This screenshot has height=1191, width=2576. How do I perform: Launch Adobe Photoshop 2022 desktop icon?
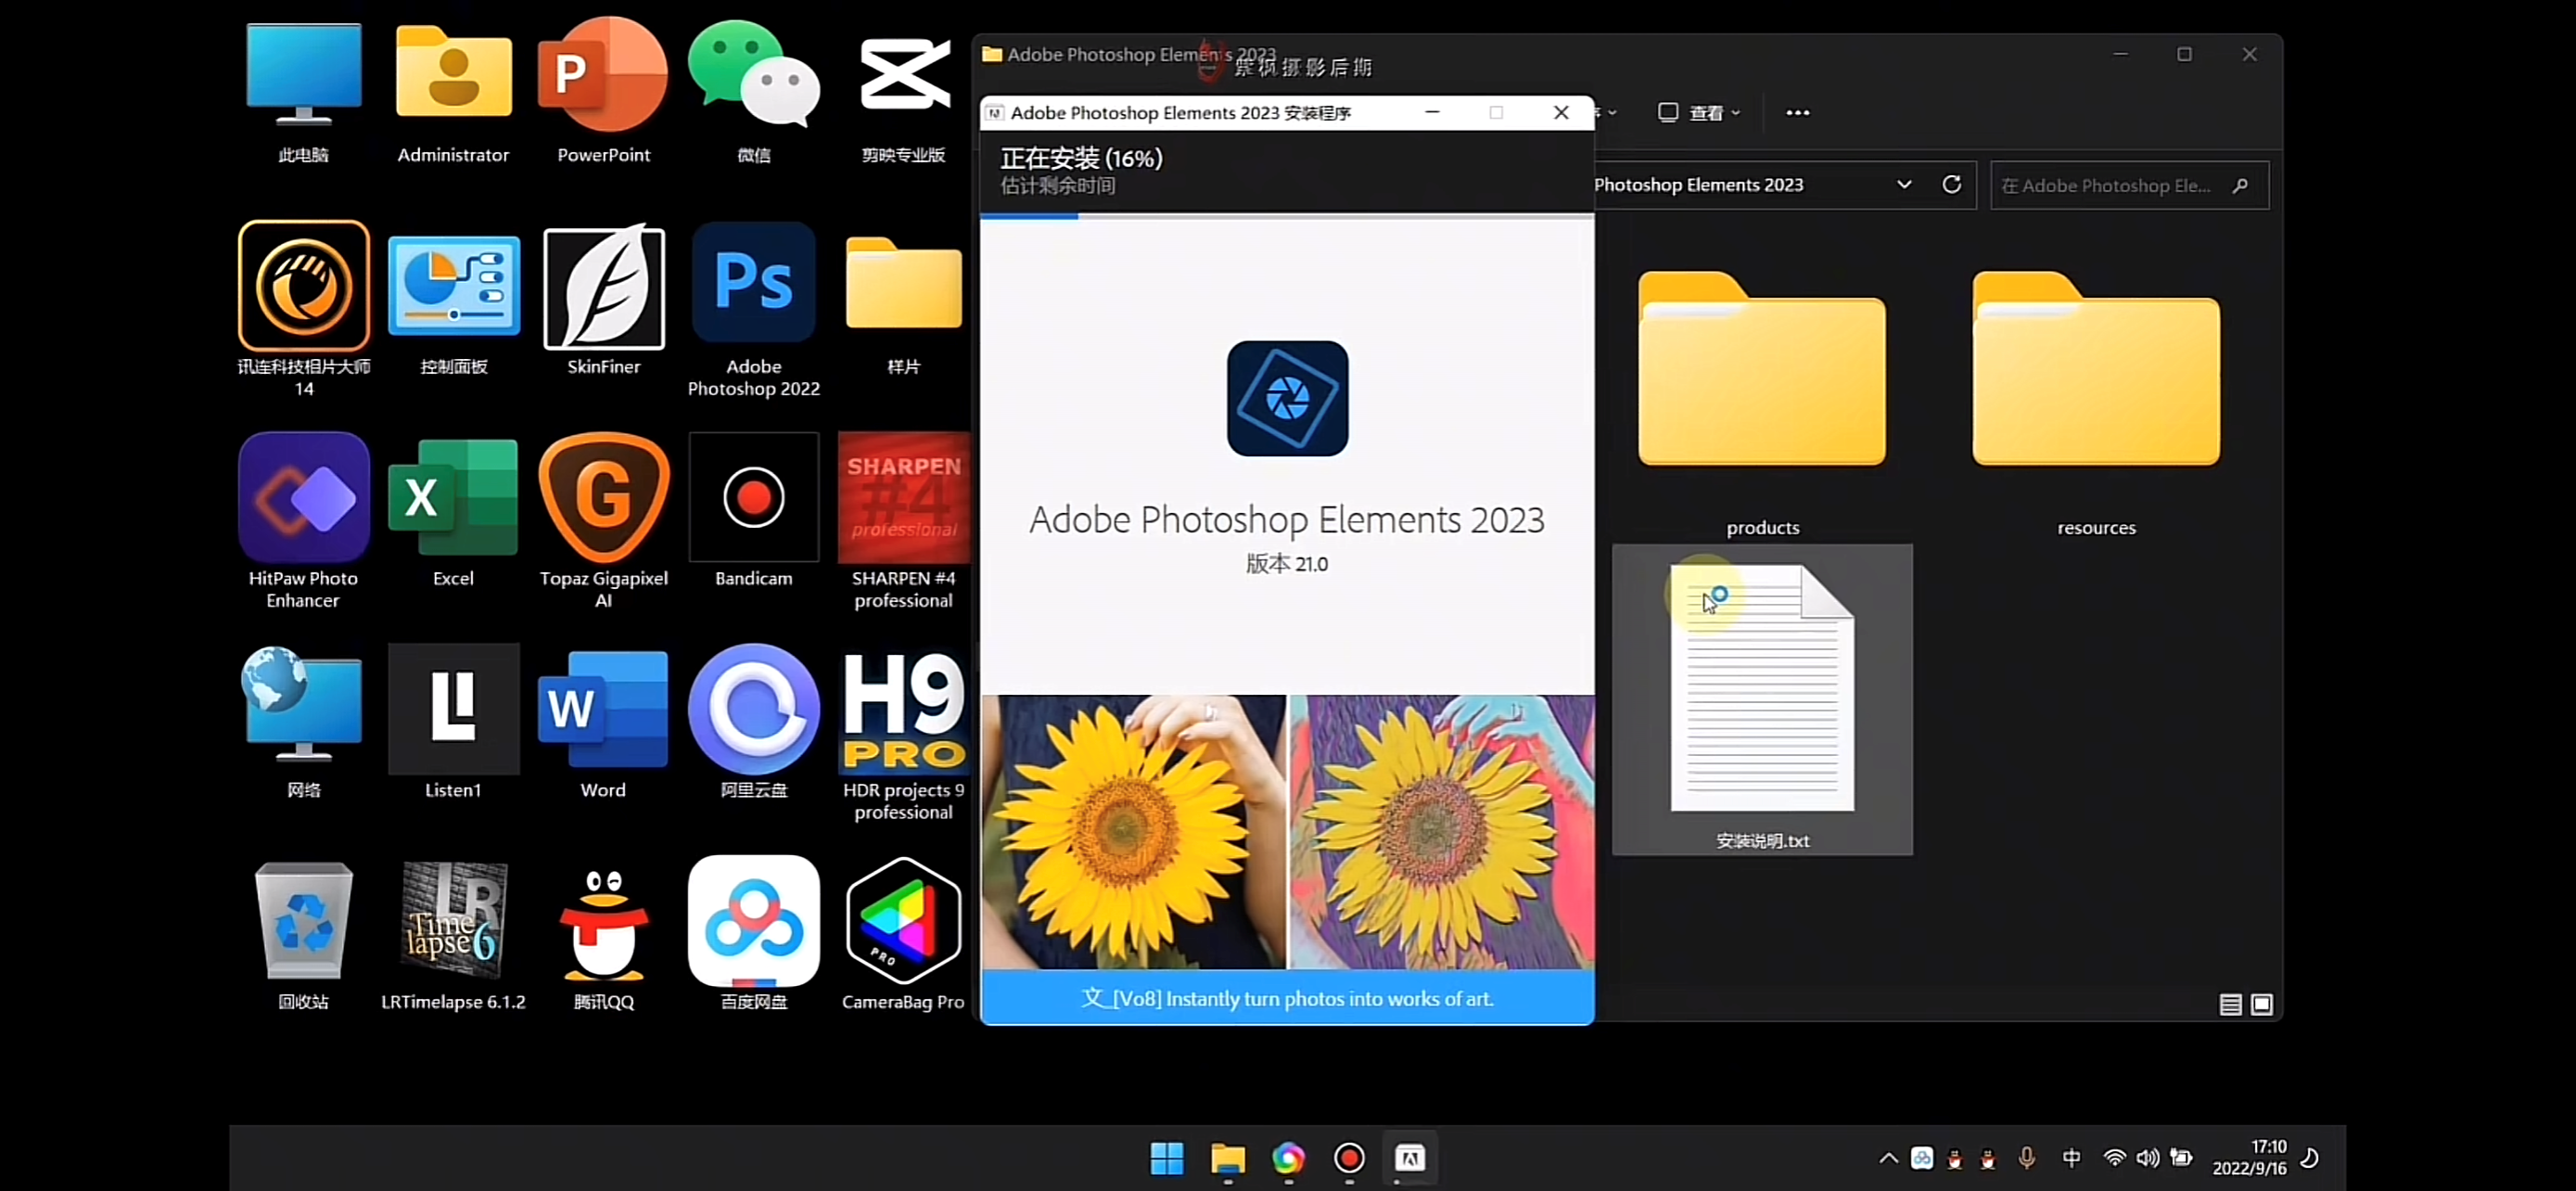point(754,308)
